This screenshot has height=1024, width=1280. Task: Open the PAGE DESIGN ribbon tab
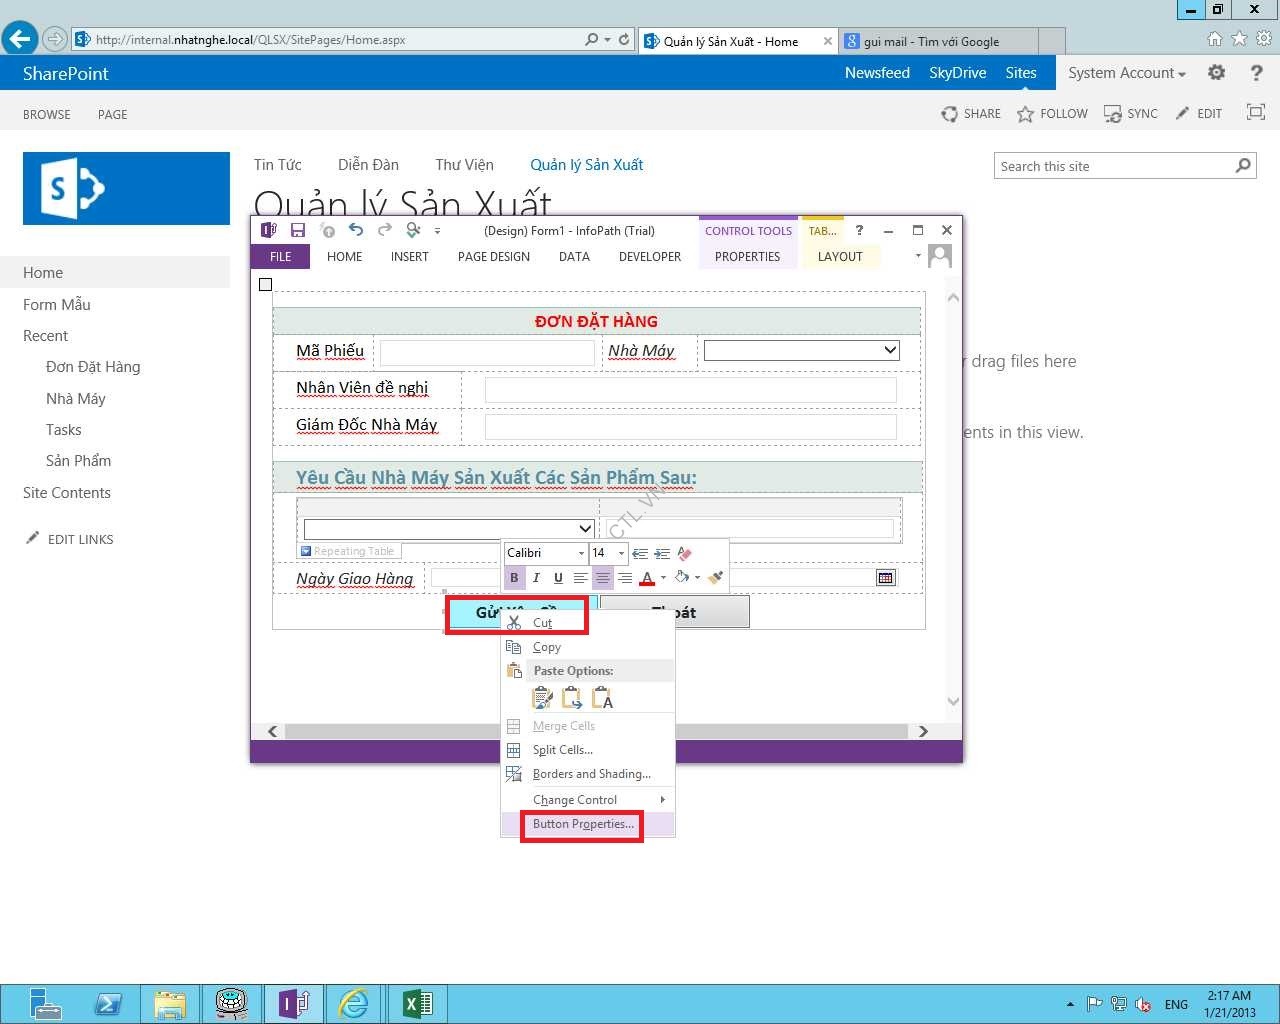click(x=493, y=257)
